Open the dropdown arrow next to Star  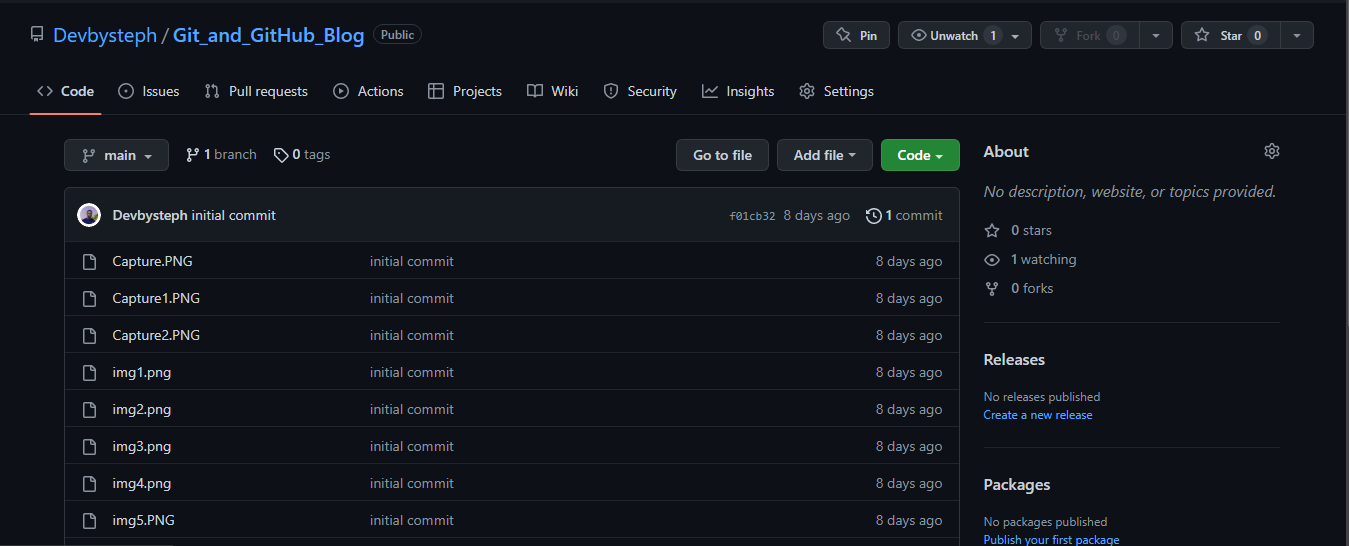[1297, 35]
